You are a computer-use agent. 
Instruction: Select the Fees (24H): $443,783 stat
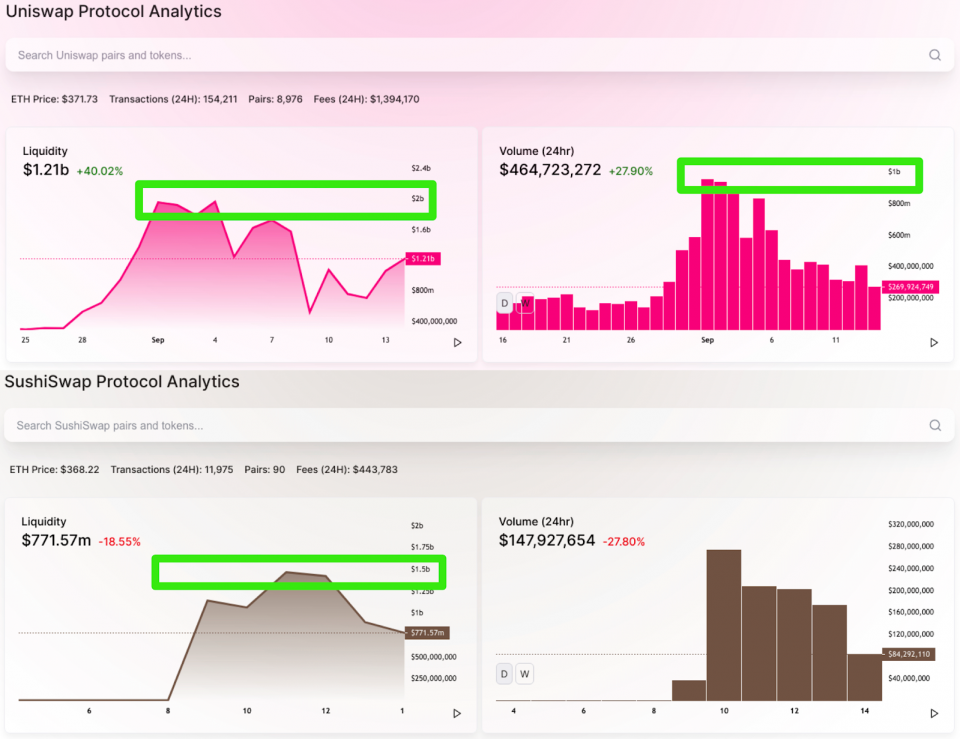tap(347, 470)
